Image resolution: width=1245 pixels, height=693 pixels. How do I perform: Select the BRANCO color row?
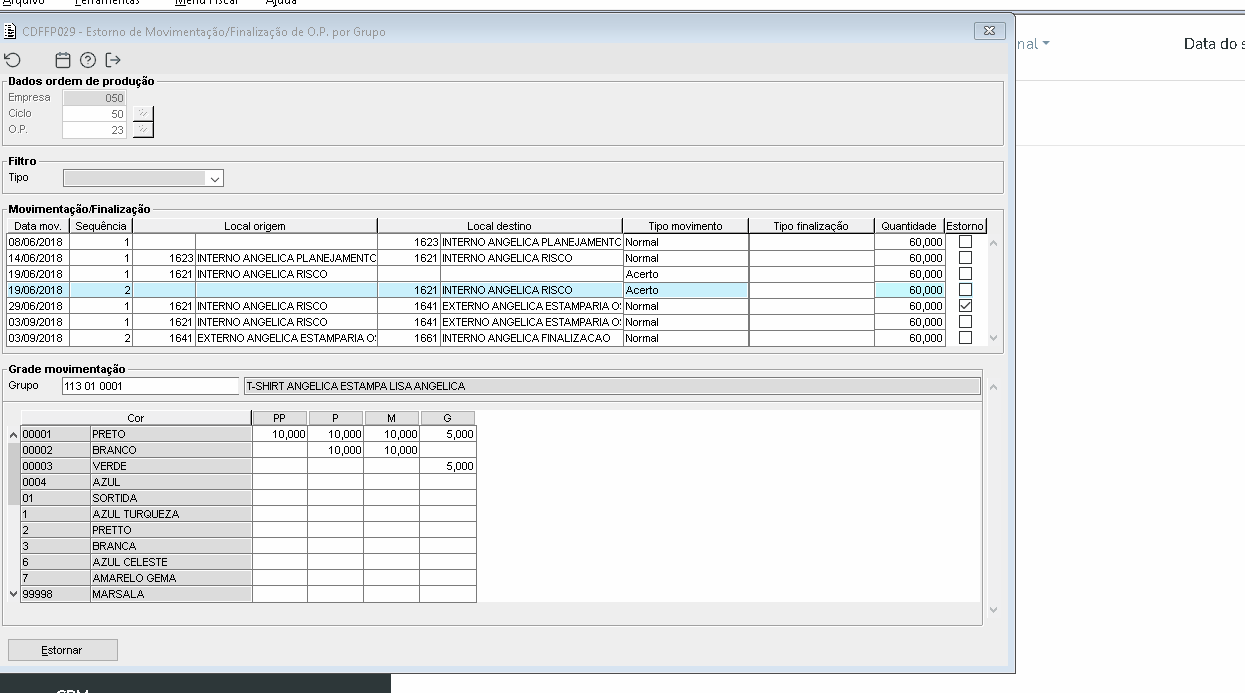(136, 450)
